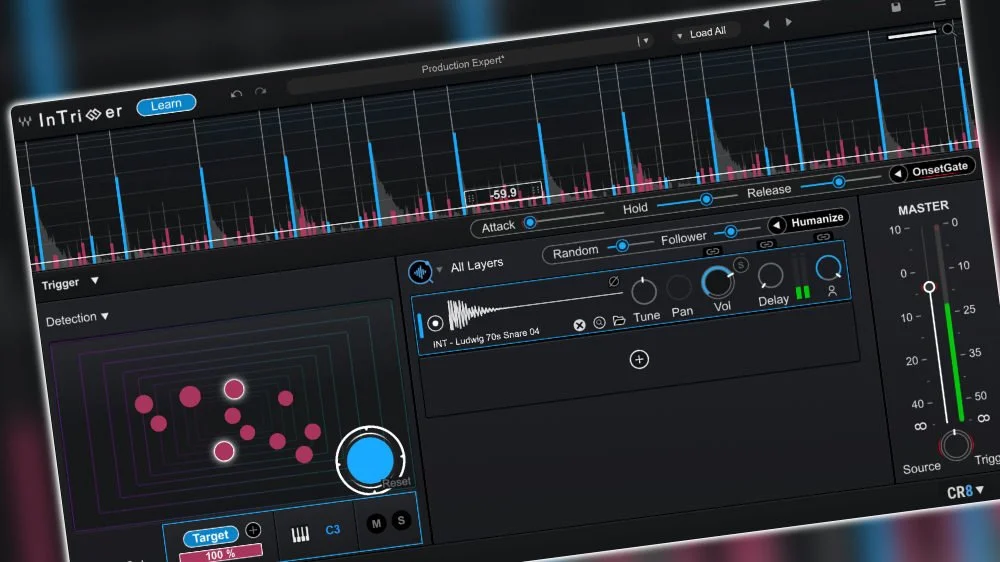This screenshot has width=1000, height=562.
Task: Toggle Learn mode on
Action: pos(166,105)
